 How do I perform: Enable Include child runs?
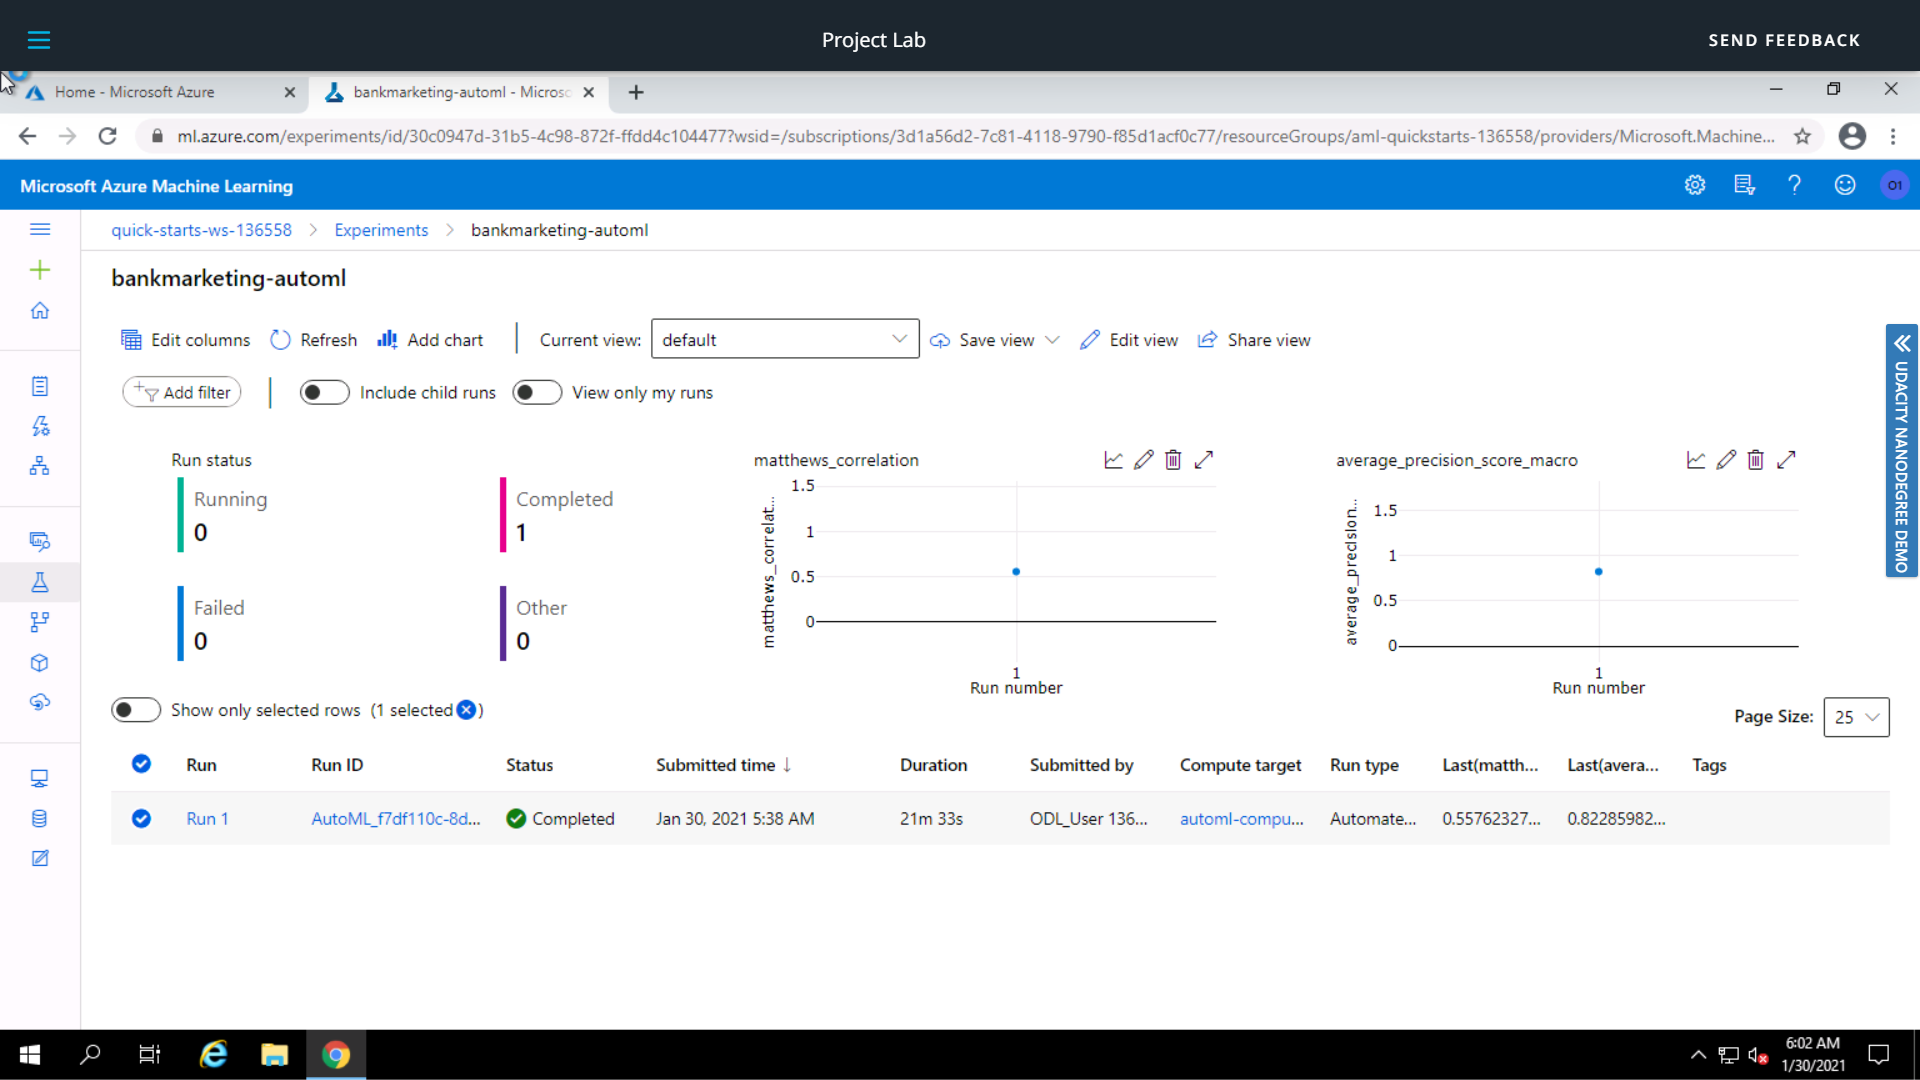[324, 392]
